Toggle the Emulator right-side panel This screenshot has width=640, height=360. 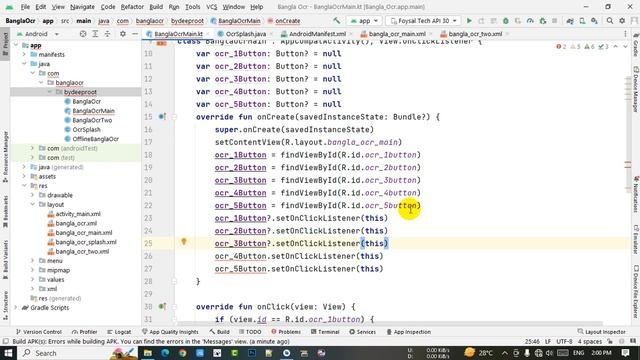(636, 239)
